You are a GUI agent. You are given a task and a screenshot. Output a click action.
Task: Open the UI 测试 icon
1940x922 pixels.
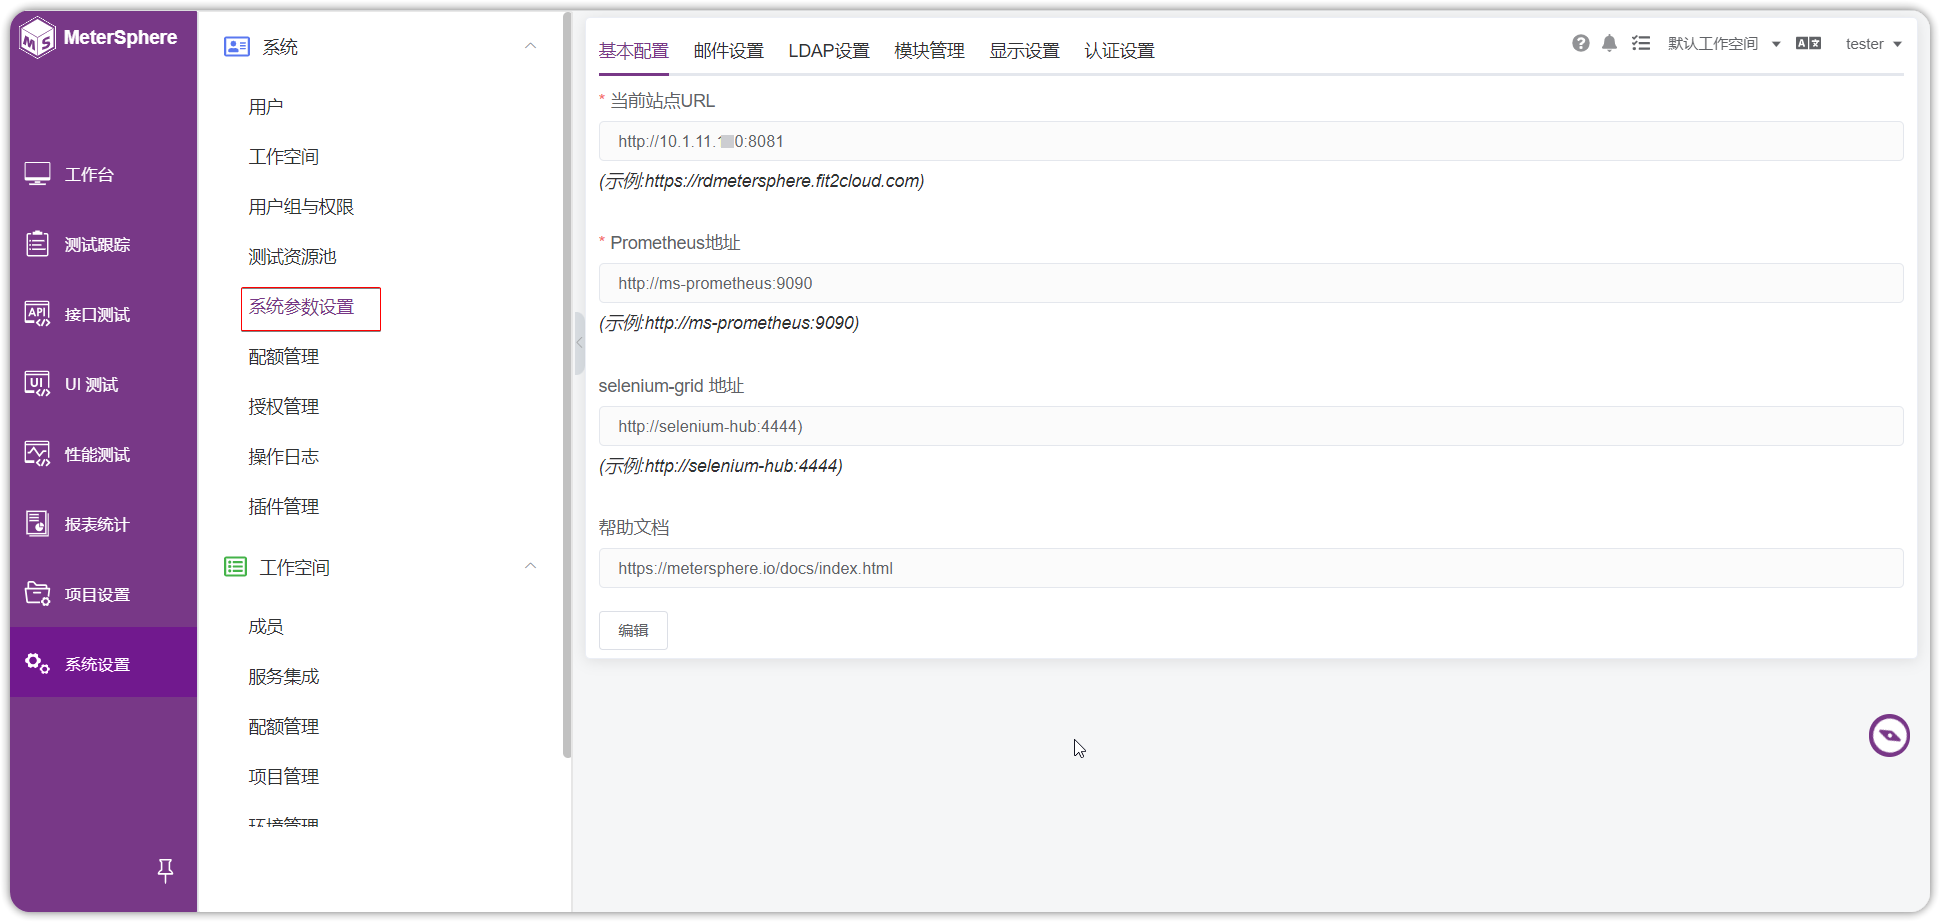click(38, 384)
